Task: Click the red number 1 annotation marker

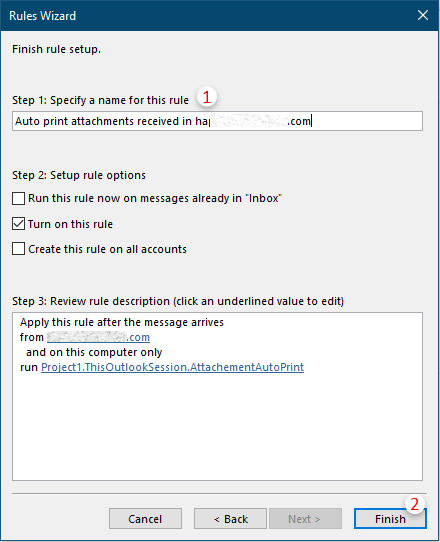Action: (x=207, y=97)
